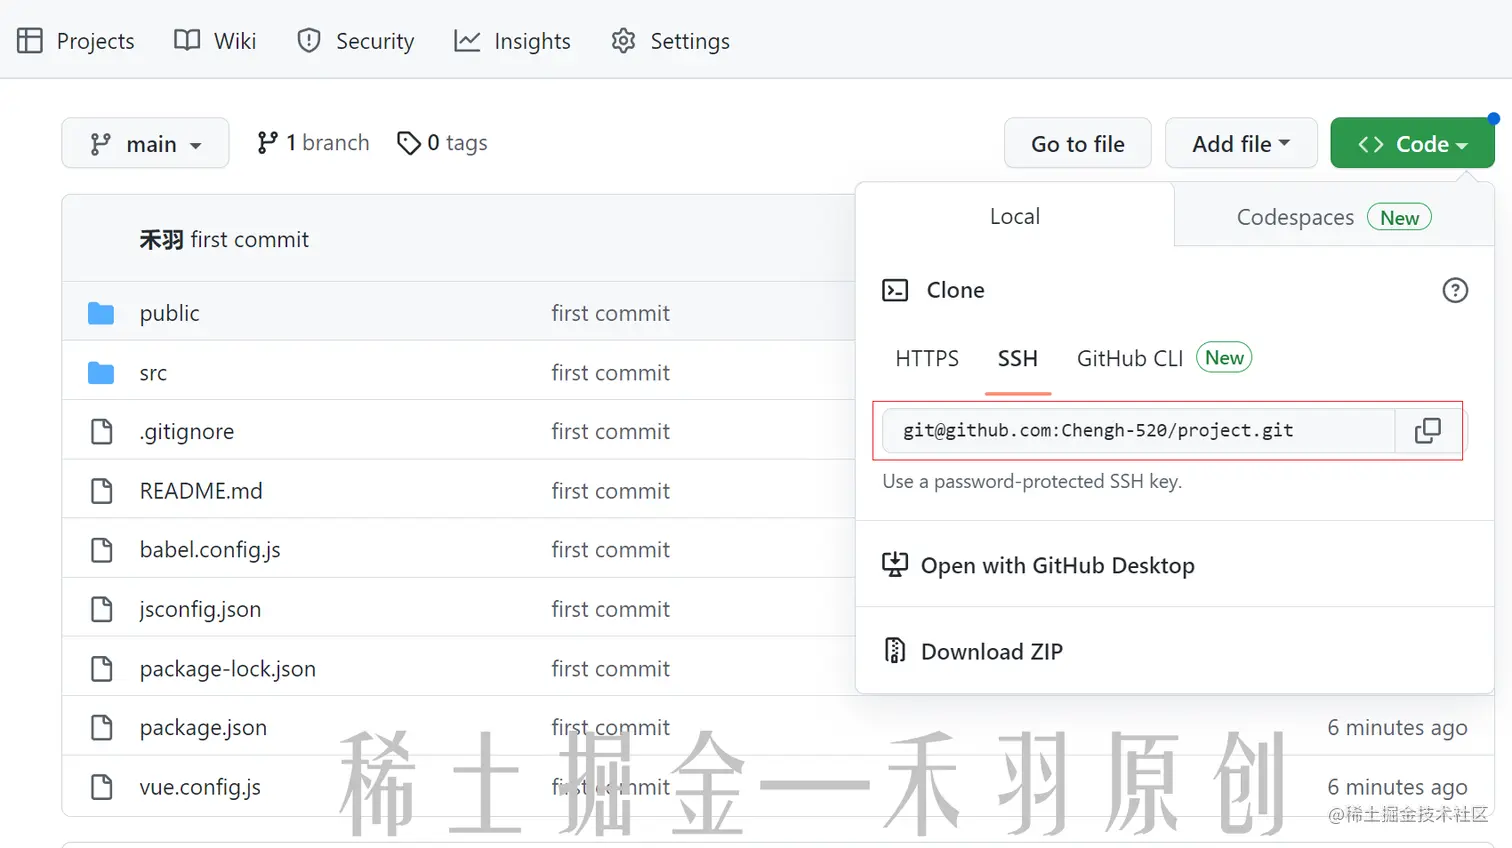The height and width of the screenshot is (848, 1512).
Task: Open the Projects tab
Action: [x=76, y=41]
